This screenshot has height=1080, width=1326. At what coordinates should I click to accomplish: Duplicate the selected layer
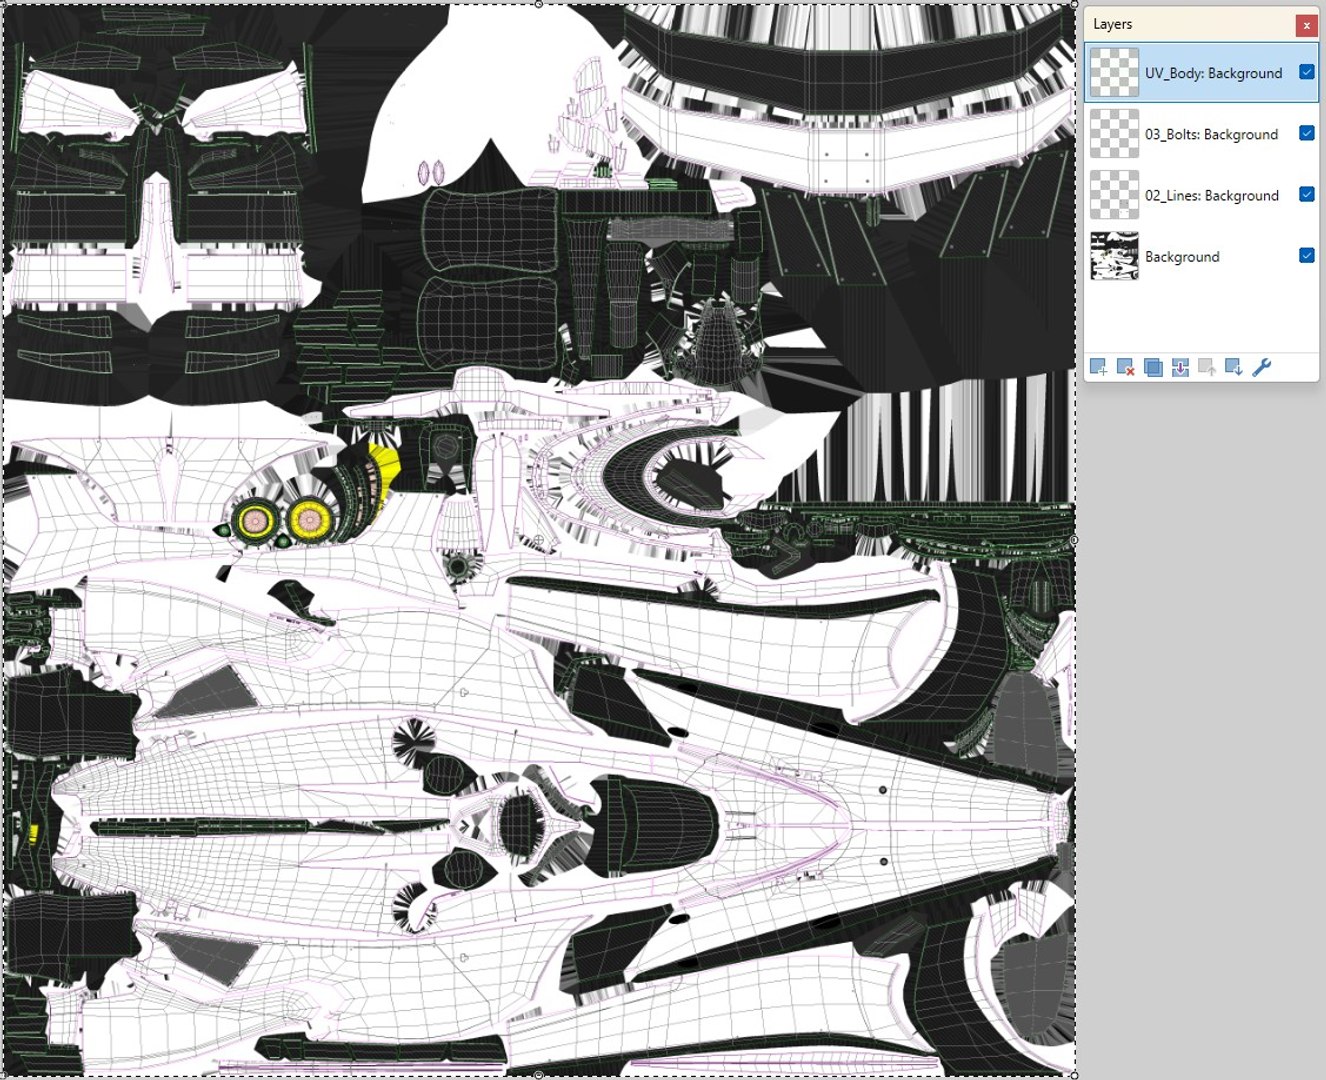[x=1153, y=367]
